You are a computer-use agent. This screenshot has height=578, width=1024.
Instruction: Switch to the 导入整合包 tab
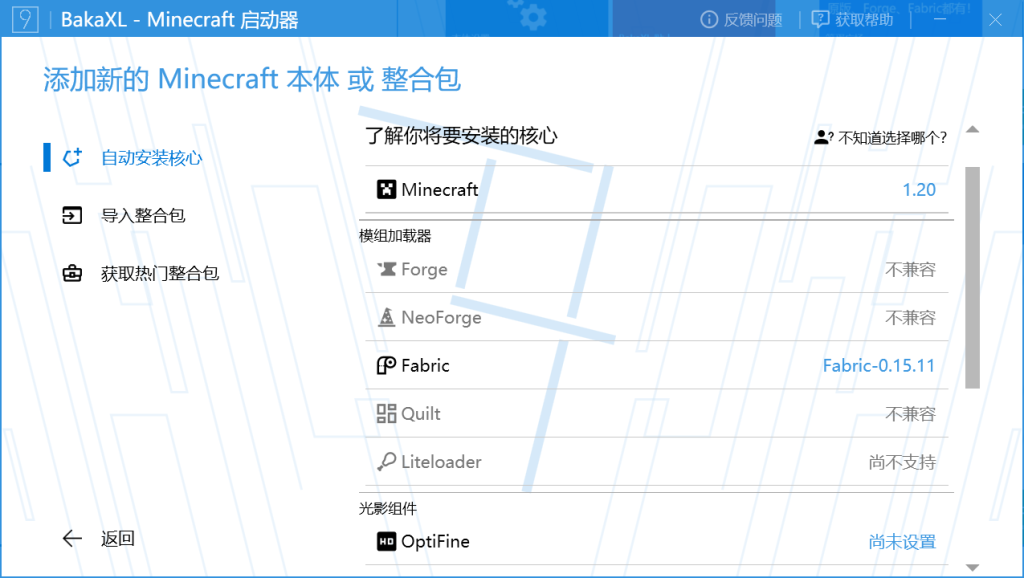(x=143, y=216)
